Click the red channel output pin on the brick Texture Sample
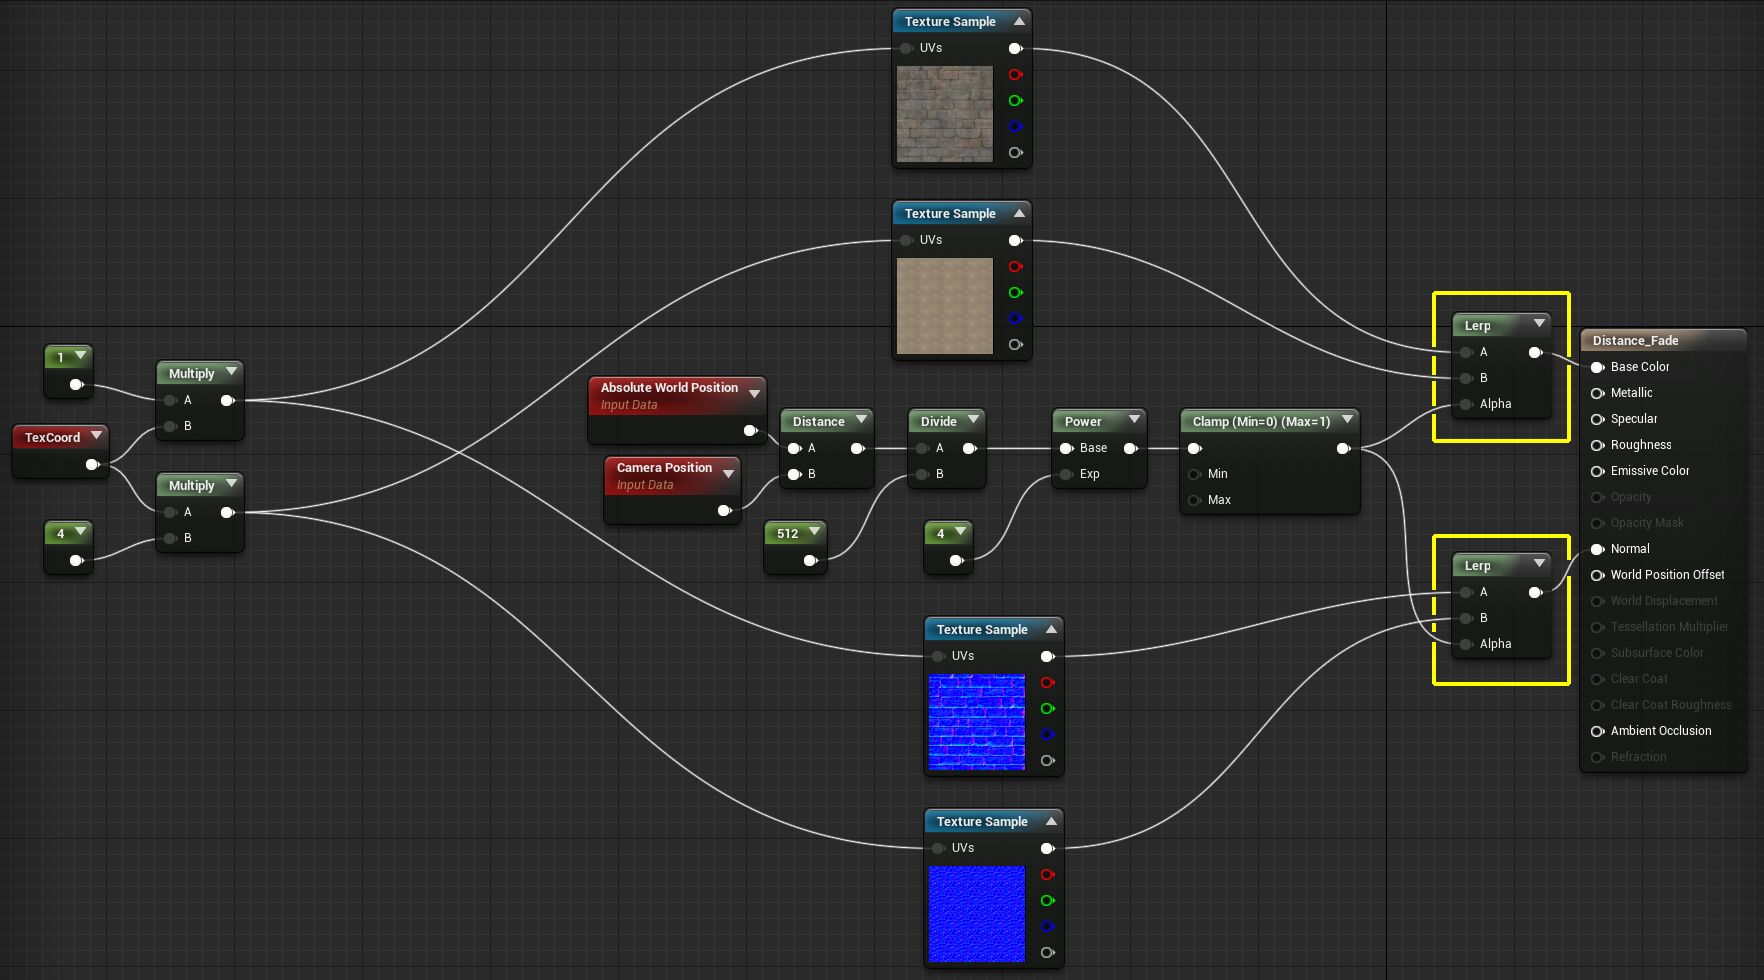 point(1016,75)
